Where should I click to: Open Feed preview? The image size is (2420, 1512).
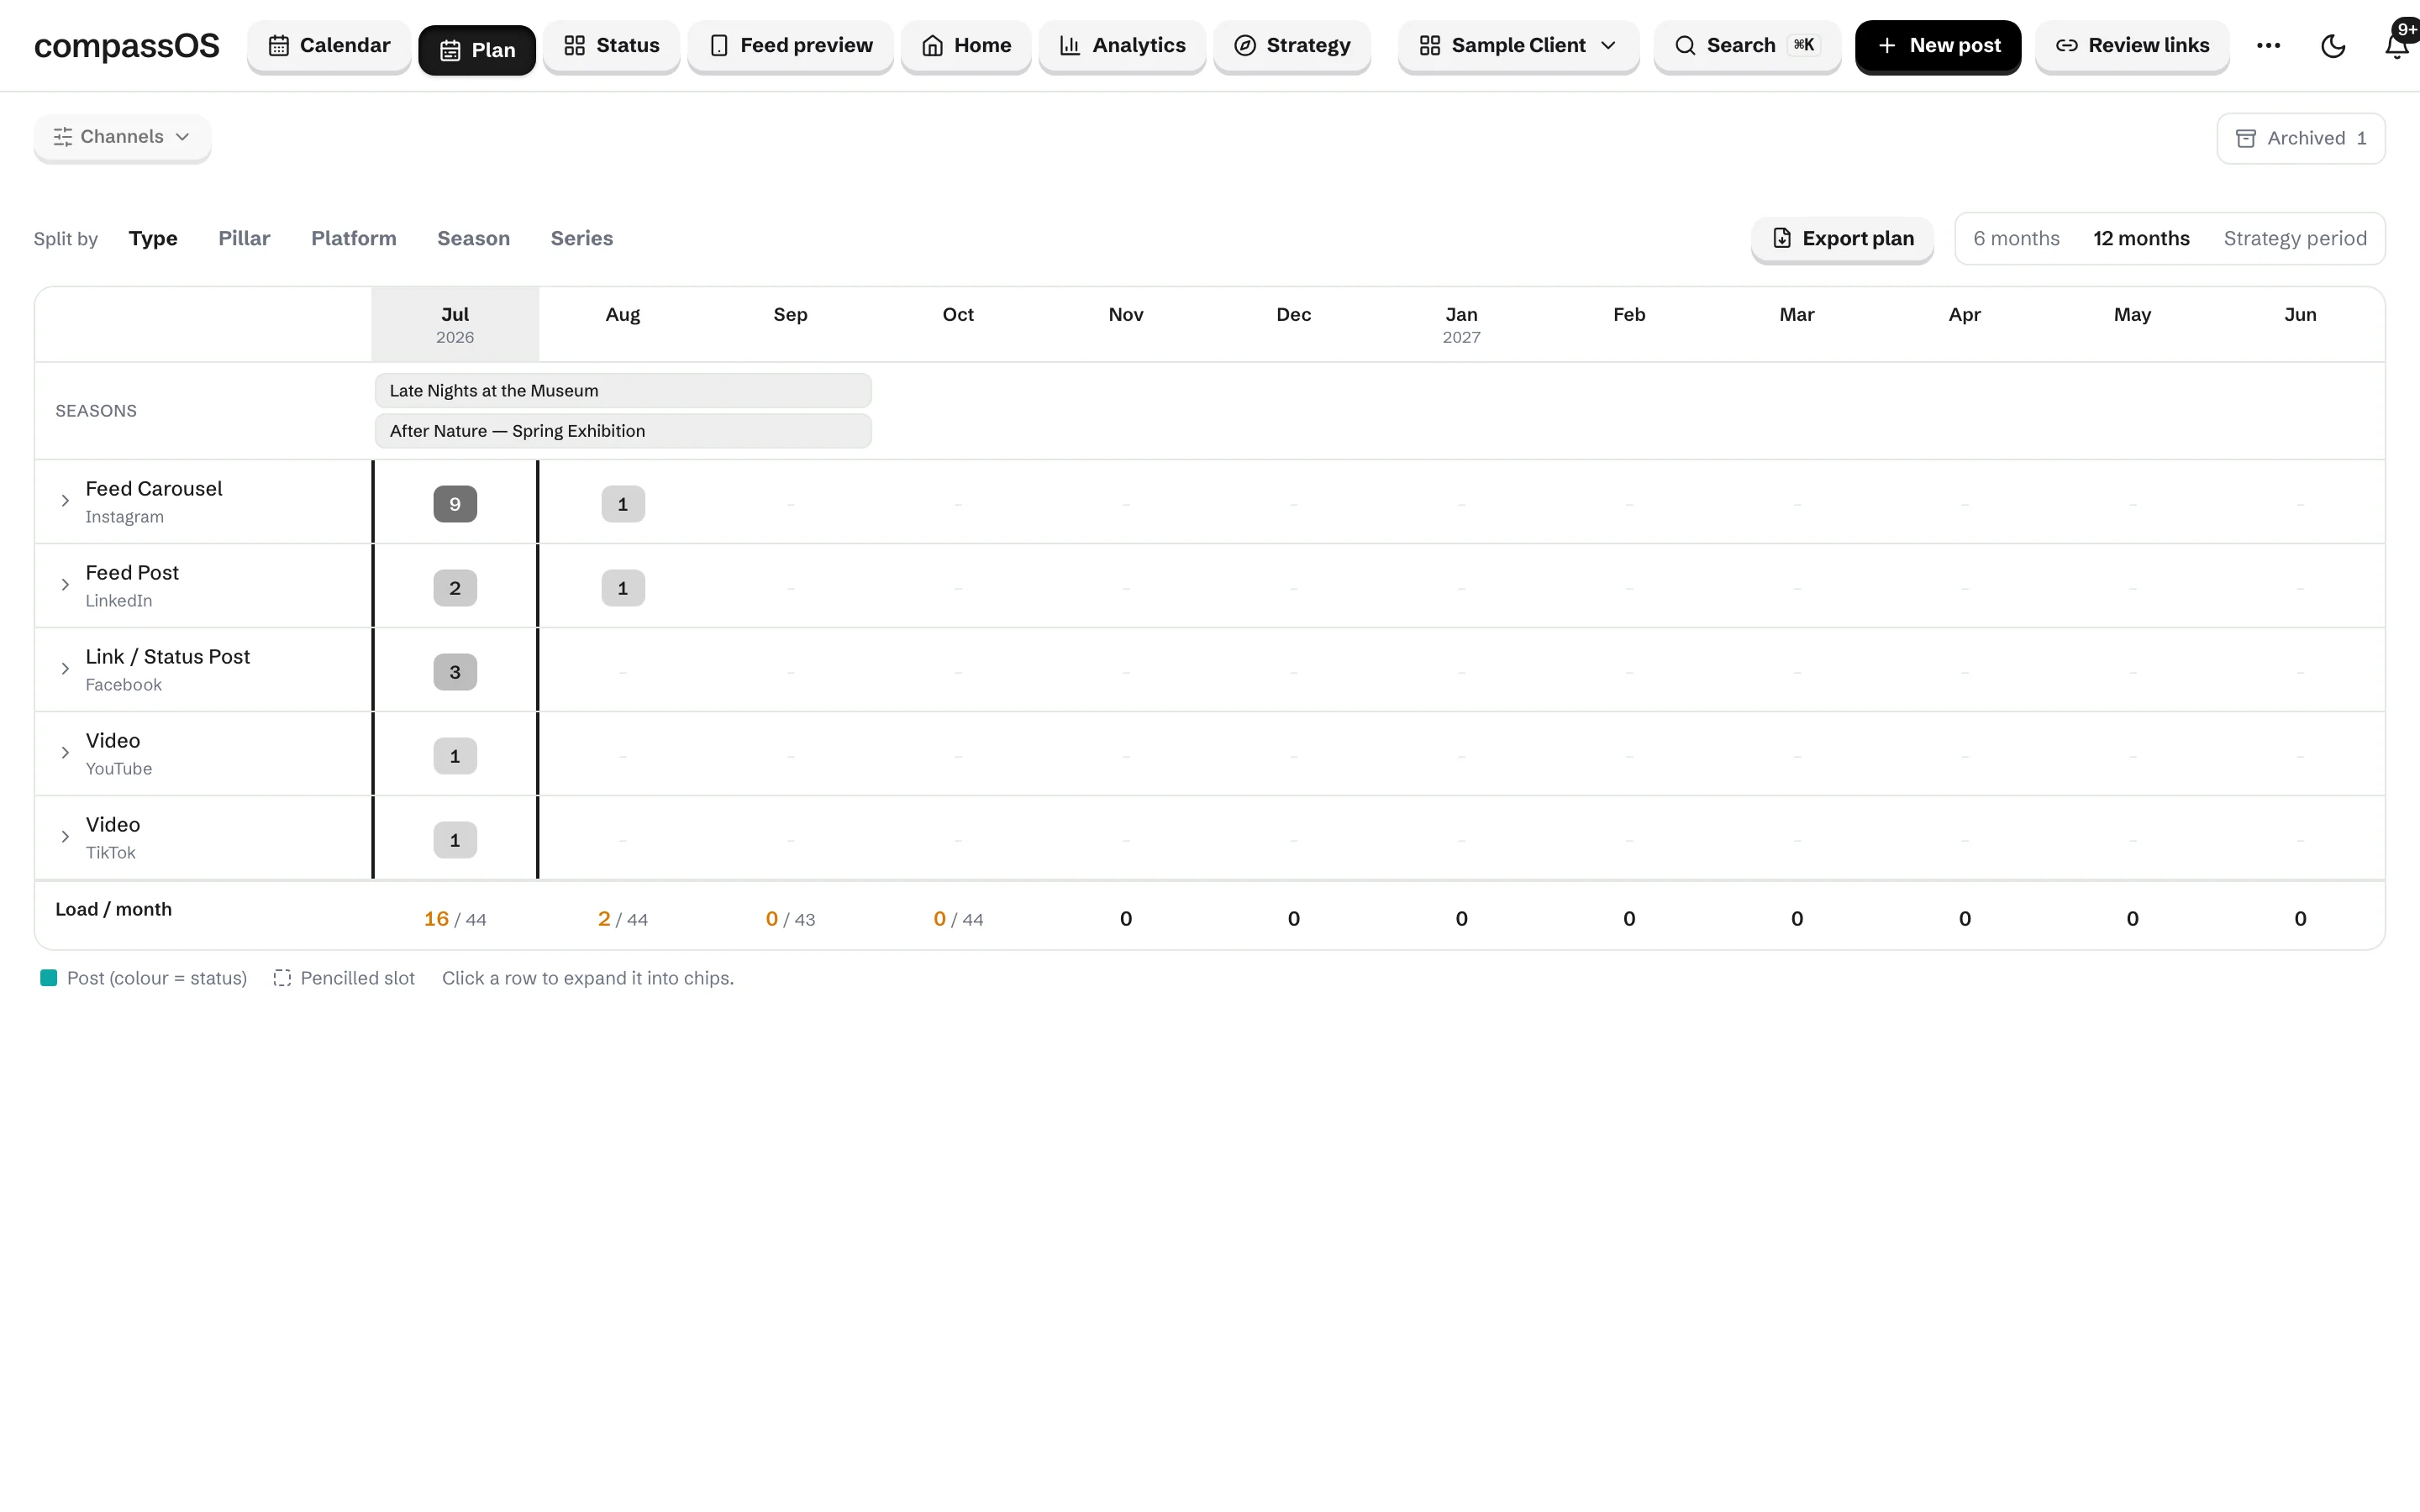[790, 46]
